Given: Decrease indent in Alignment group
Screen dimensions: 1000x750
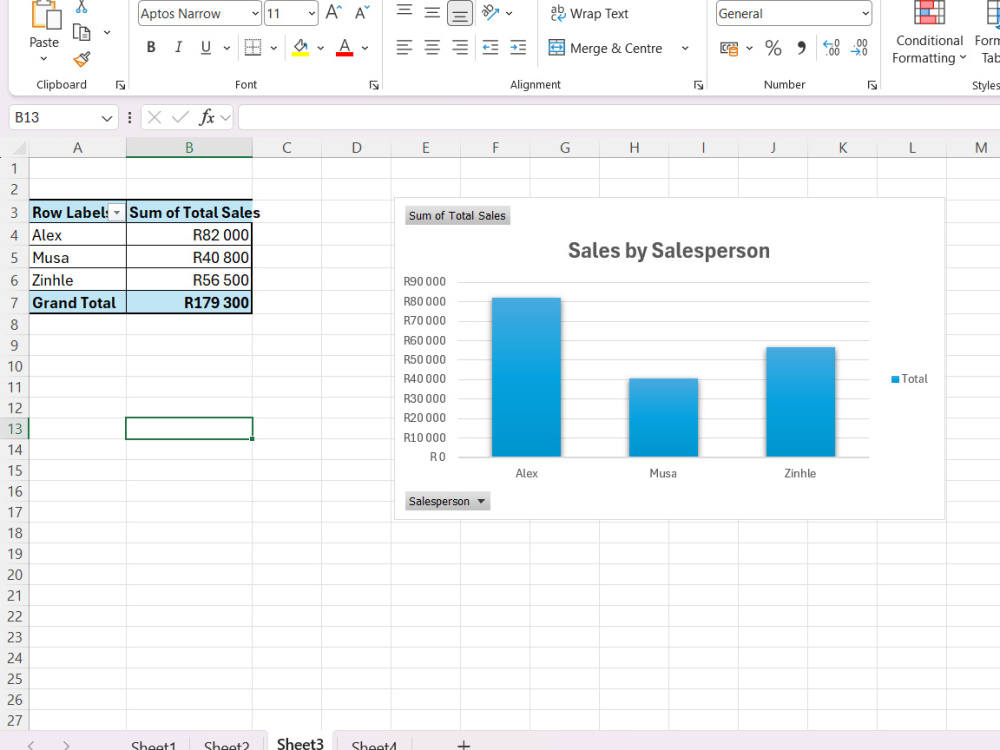Looking at the screenshot, I should tap(490, 47).
